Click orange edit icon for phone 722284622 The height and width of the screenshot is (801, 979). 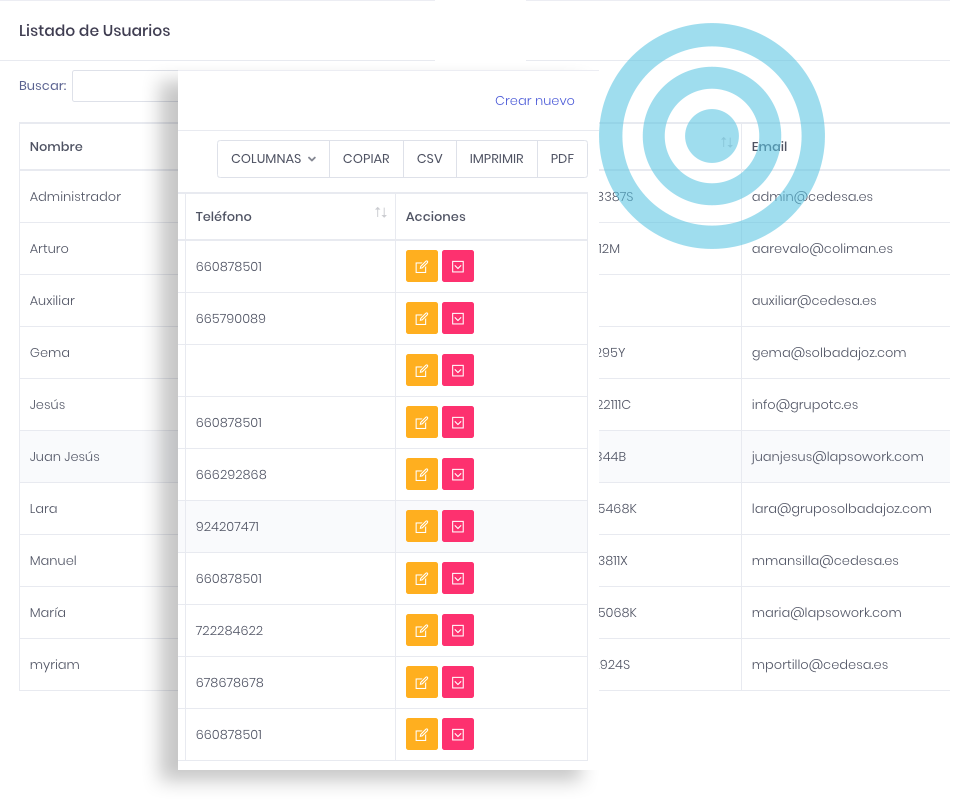(x=421, y=631)
